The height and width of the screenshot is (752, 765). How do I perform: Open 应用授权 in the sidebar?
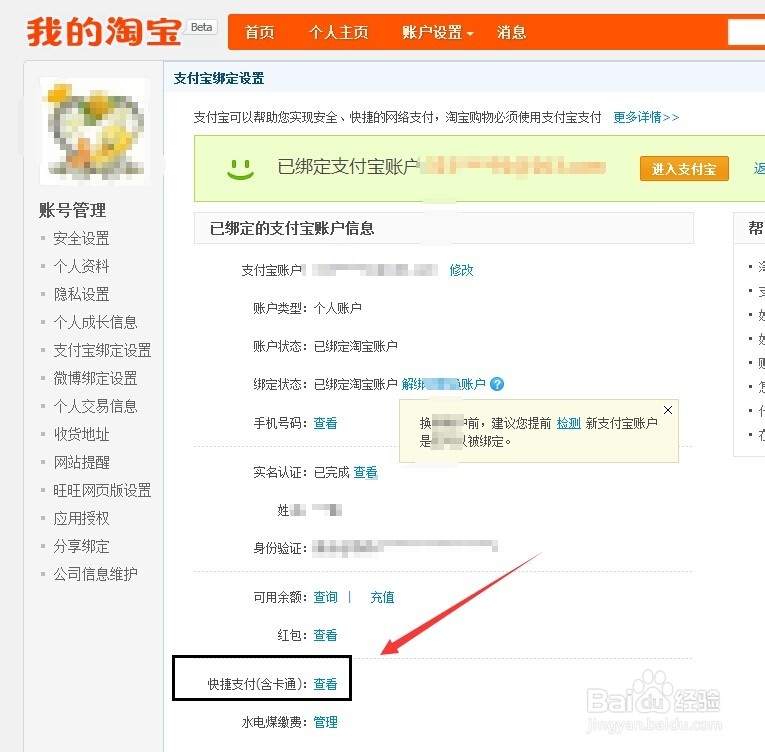click(81, 518)
